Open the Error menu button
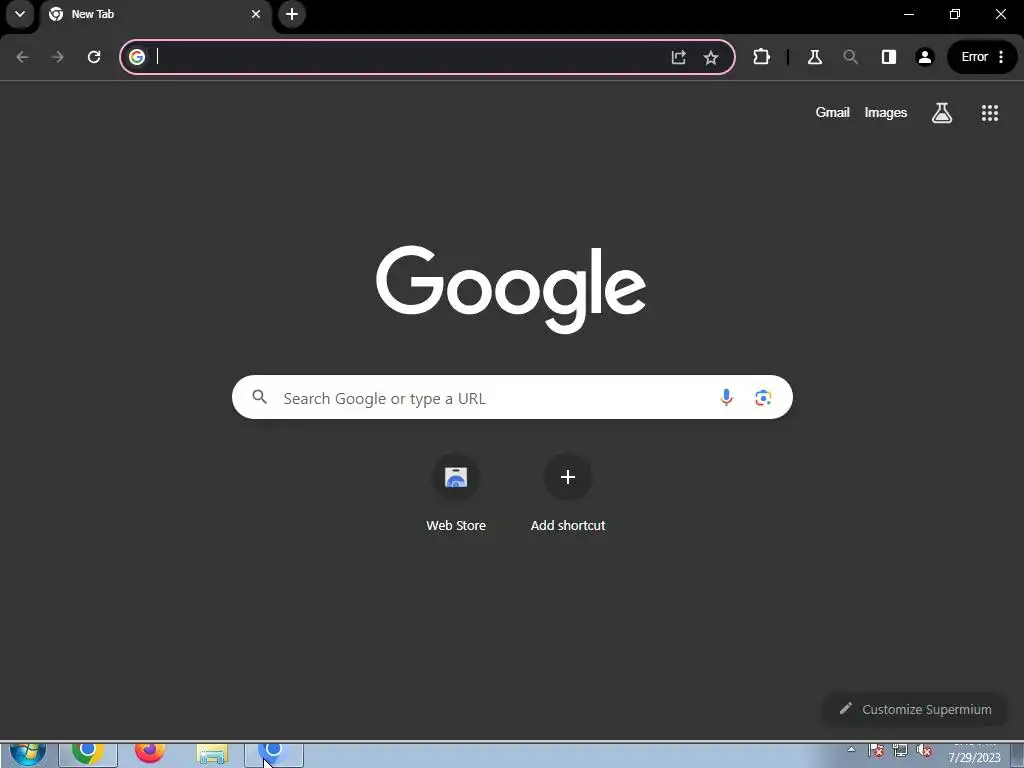This screenshot has width=1024, height=768. coord(982,57)
